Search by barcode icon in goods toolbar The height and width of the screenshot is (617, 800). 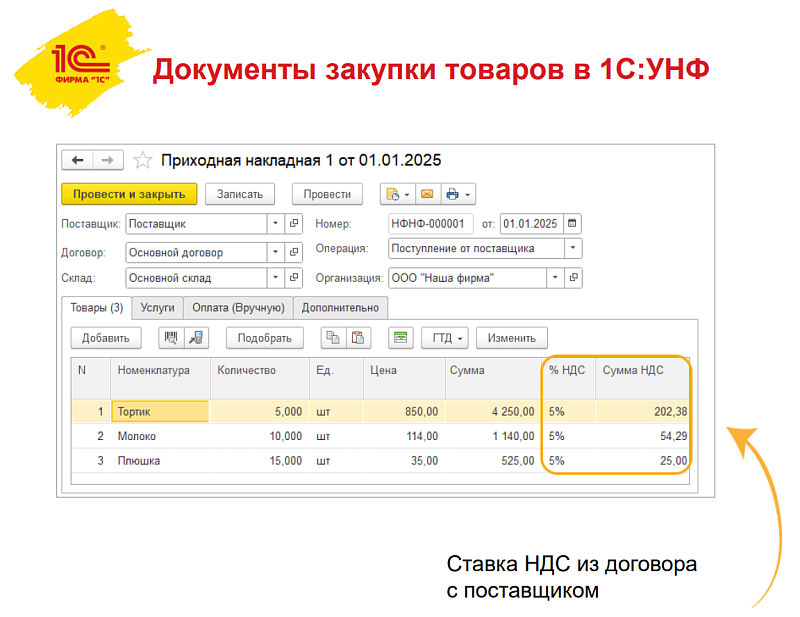[171, 338]
